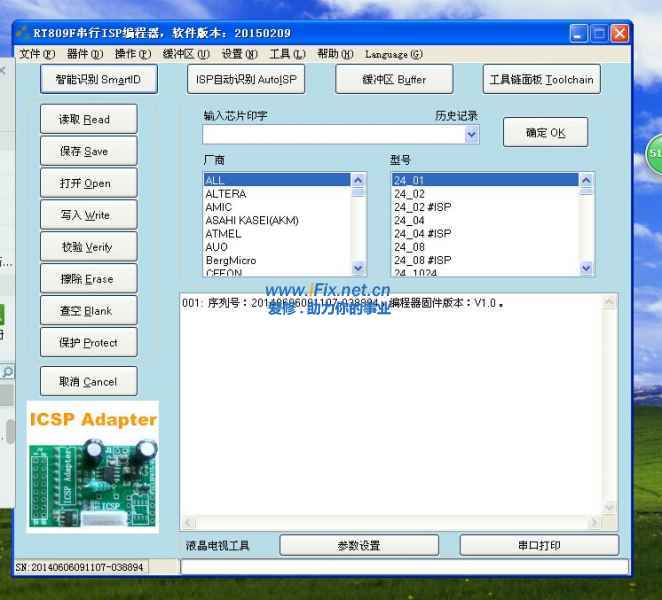Open the 帮助(H) menu
The width and height of the screenshot is (662, 600).
click(x=335, y=54)
